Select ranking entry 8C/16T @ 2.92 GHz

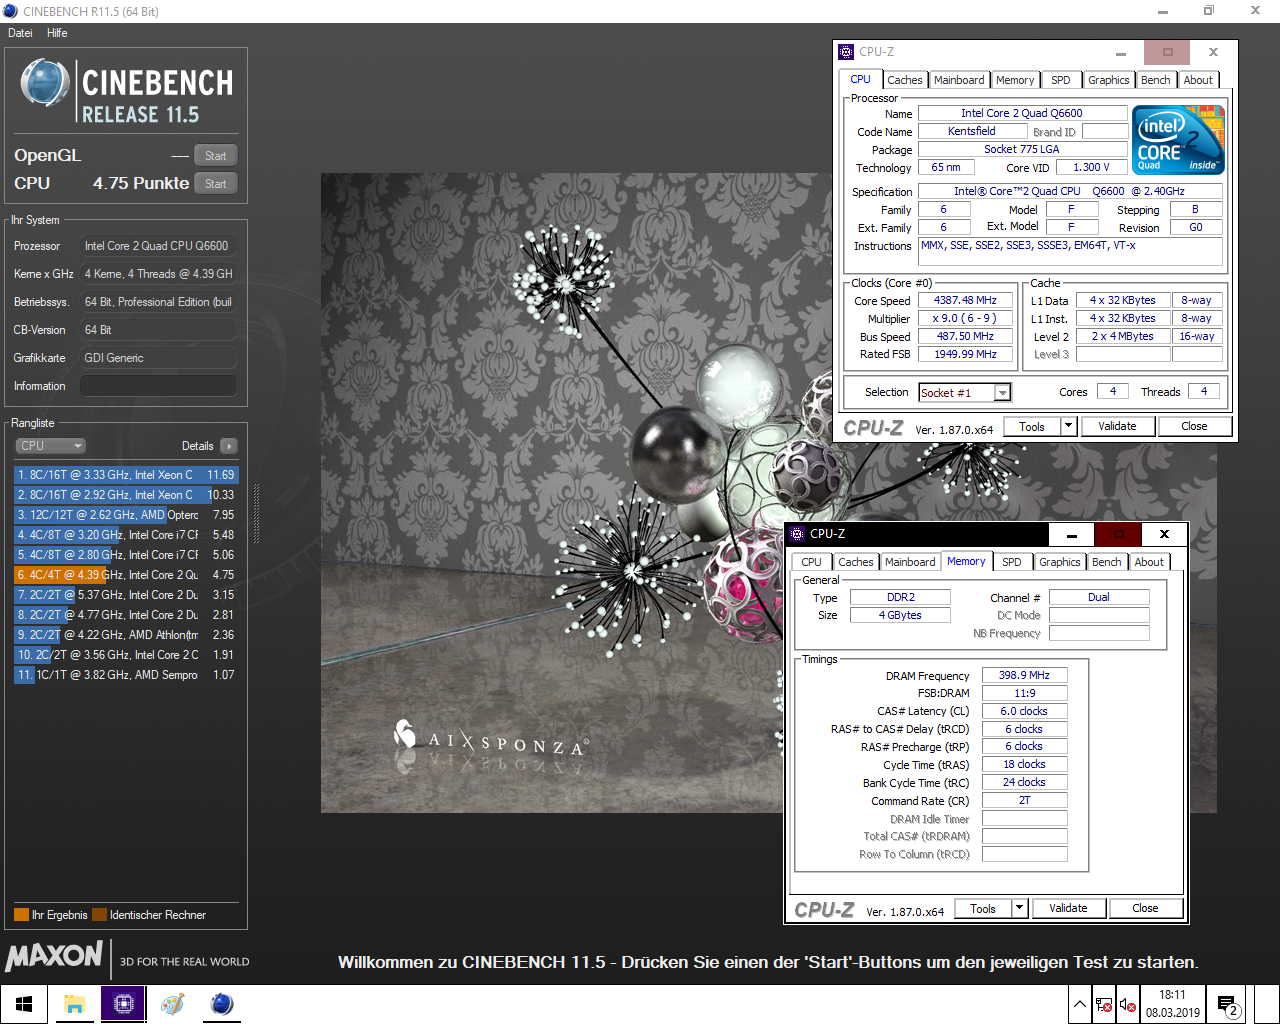126,495
